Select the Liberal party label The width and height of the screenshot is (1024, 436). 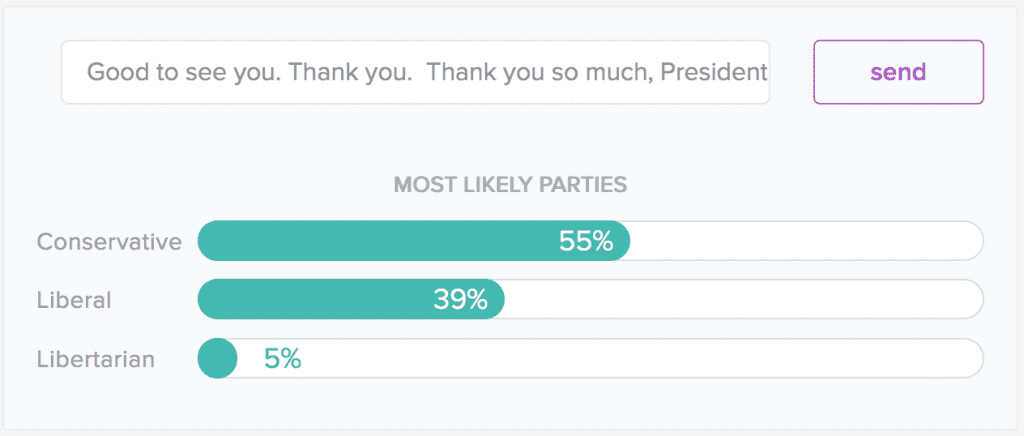pos(74,299)
